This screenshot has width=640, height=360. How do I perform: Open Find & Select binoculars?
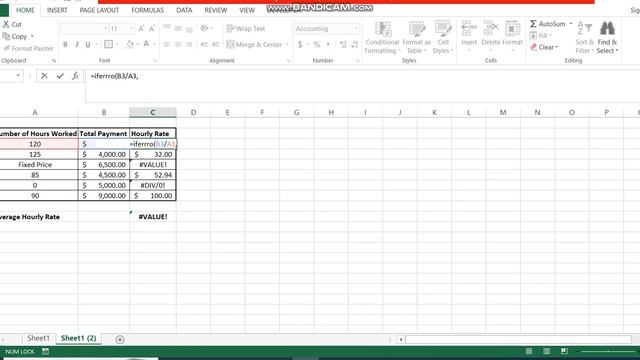[607, 38]
